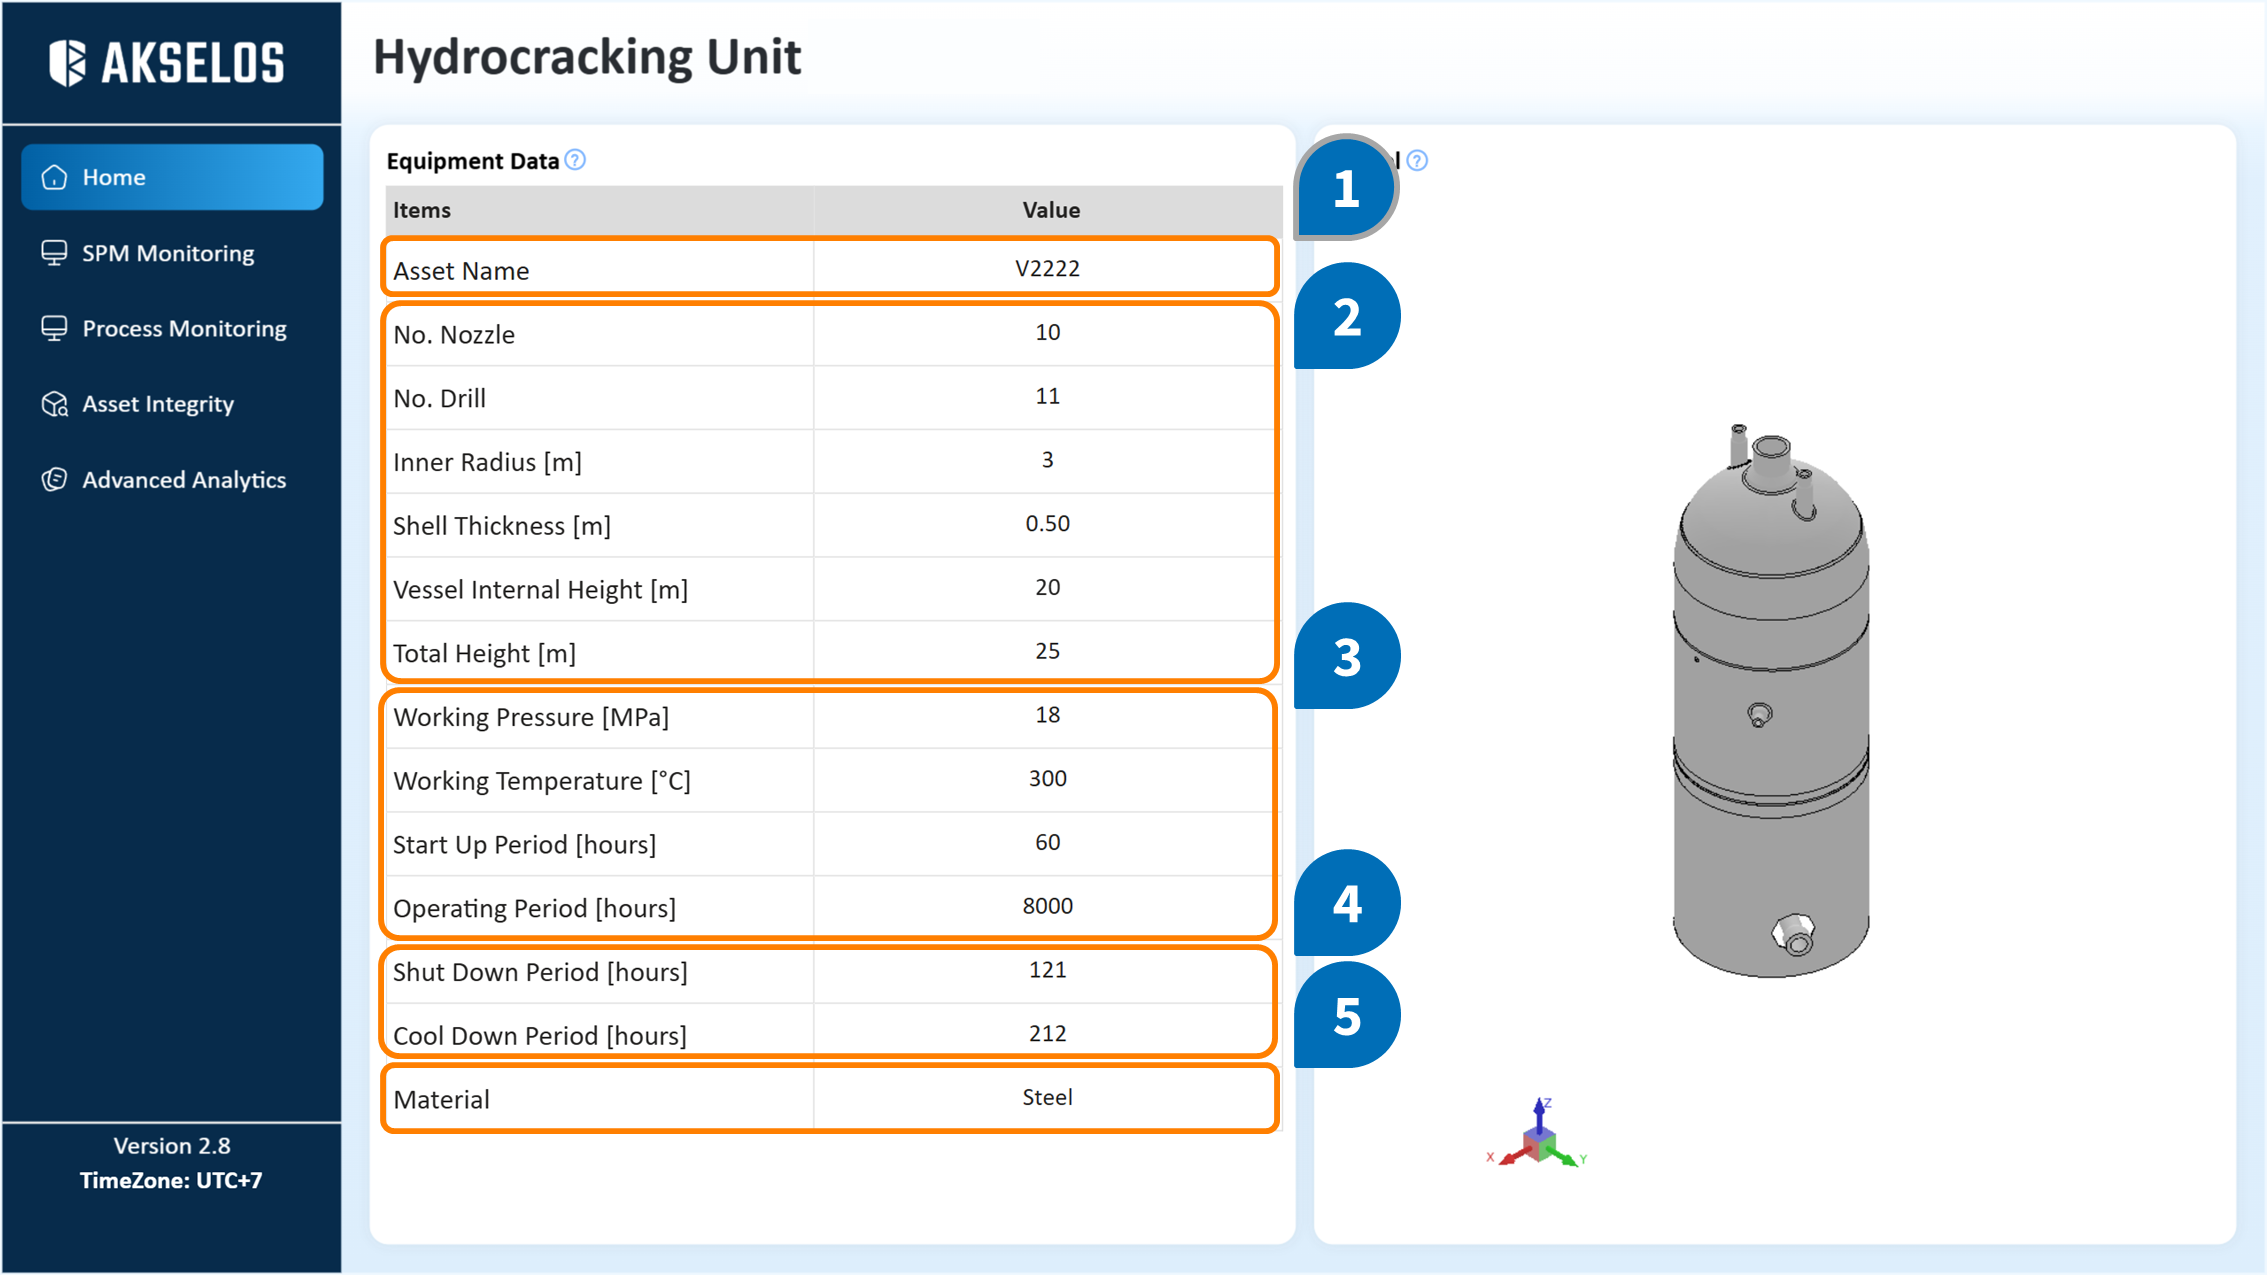
Task: Click the Asset Name value V2222
Action: (x=1047, y=268)
